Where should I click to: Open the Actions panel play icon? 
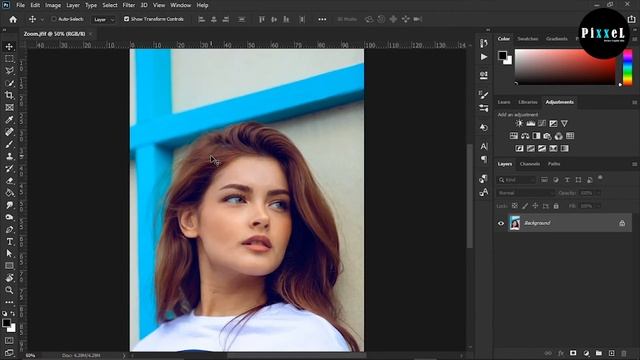pos(484,57)
